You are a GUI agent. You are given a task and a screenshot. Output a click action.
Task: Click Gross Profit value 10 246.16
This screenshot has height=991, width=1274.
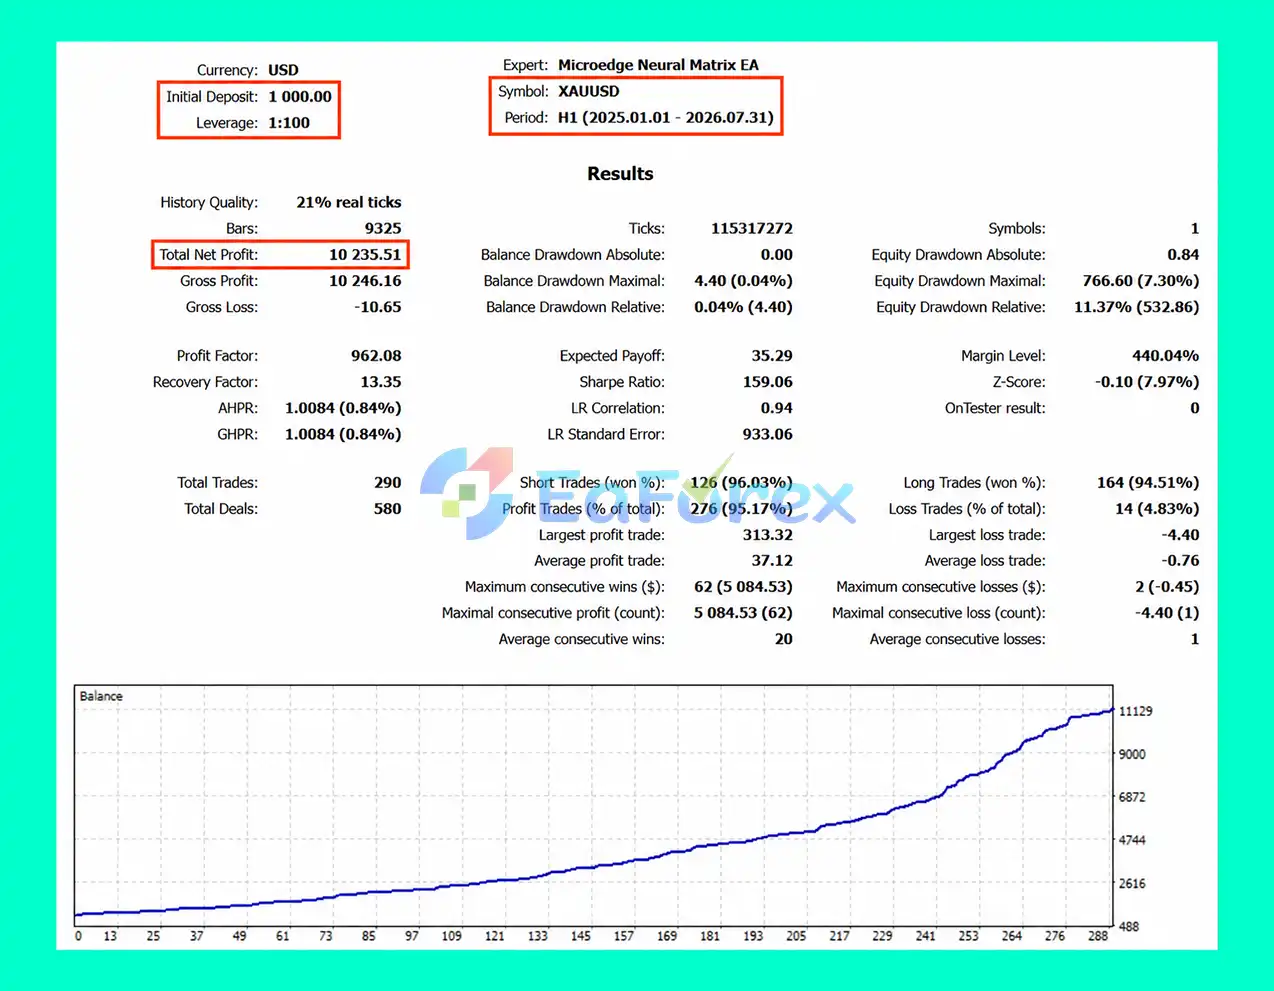[365, 281]
